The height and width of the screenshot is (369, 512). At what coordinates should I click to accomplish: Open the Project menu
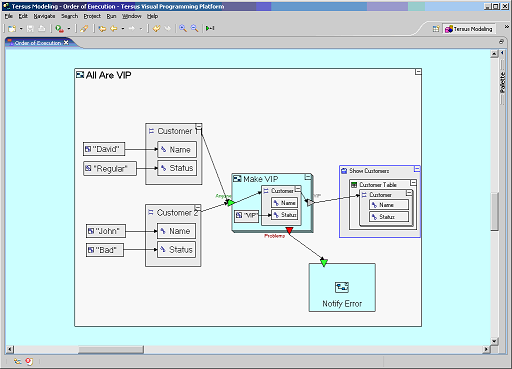click(92, 16)
